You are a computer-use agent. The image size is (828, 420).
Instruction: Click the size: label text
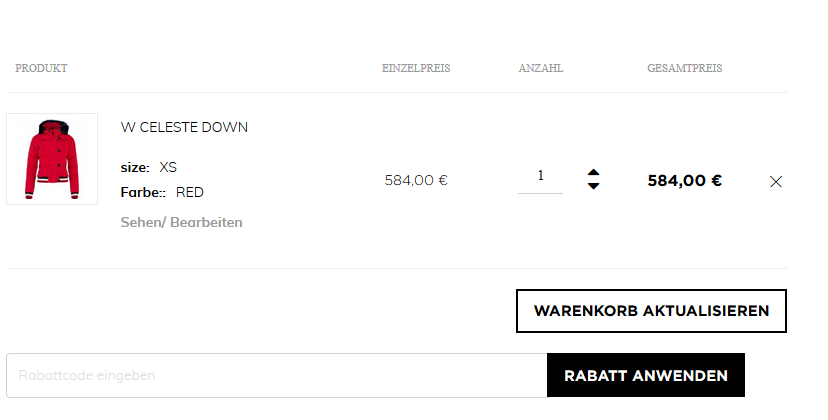pos(135,167)
